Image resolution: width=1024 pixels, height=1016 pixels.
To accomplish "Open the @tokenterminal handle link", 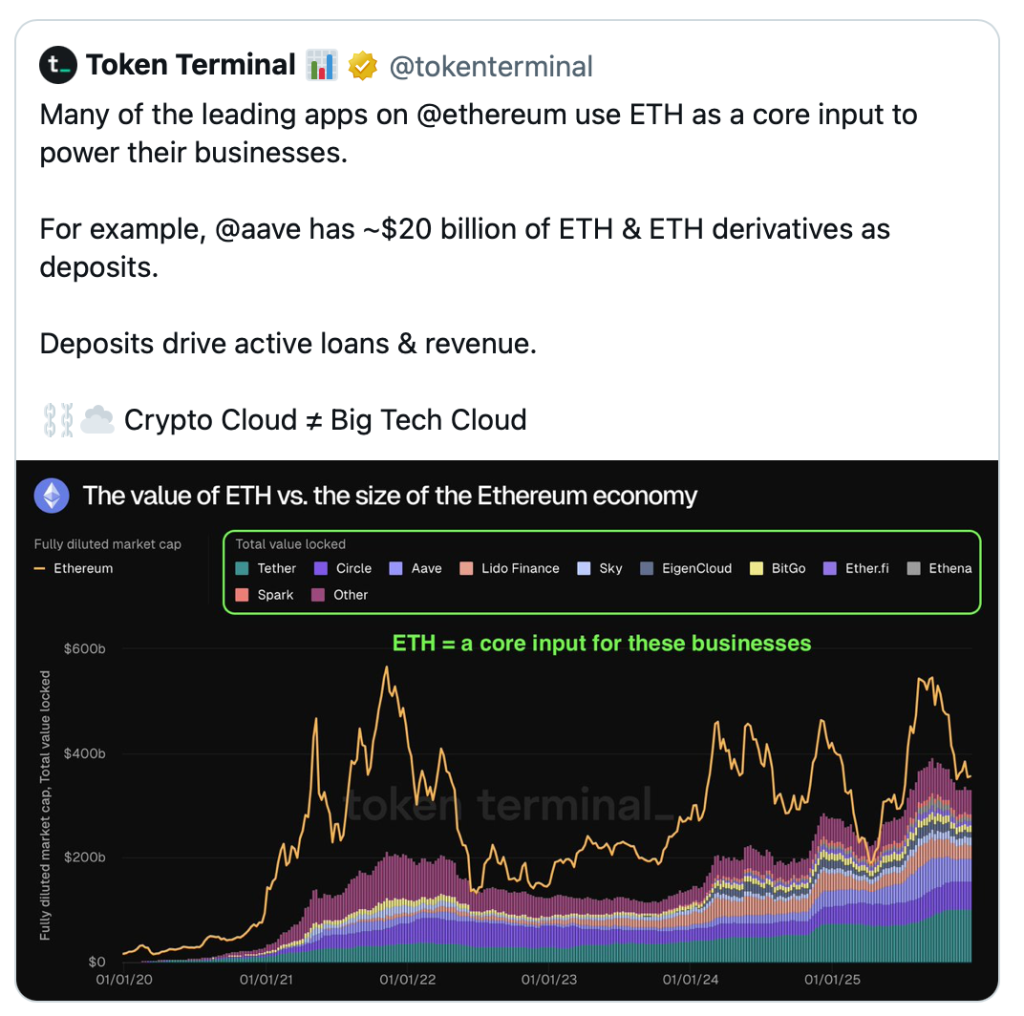I will coord(490,67).
